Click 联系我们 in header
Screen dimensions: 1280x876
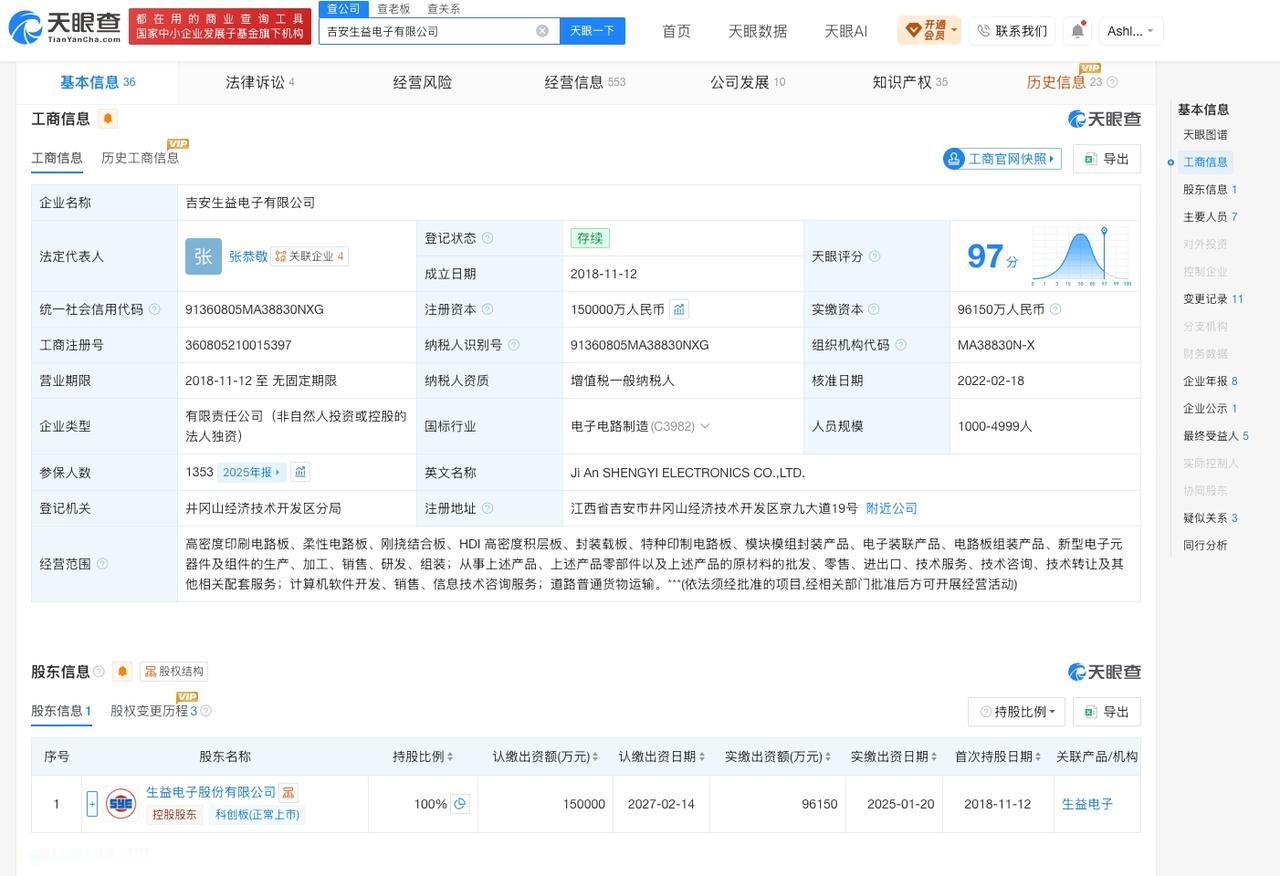1012,31
